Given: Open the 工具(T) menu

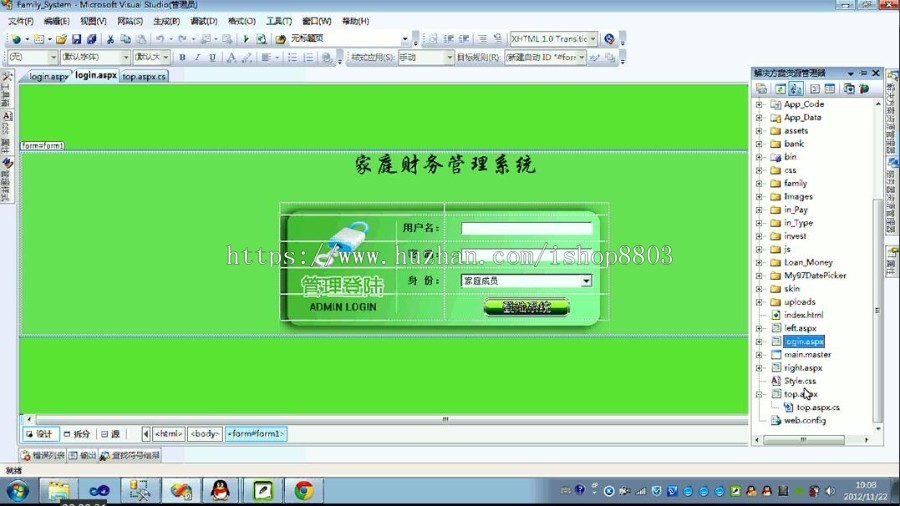Looking at the screenshot, I should point(279,21).
